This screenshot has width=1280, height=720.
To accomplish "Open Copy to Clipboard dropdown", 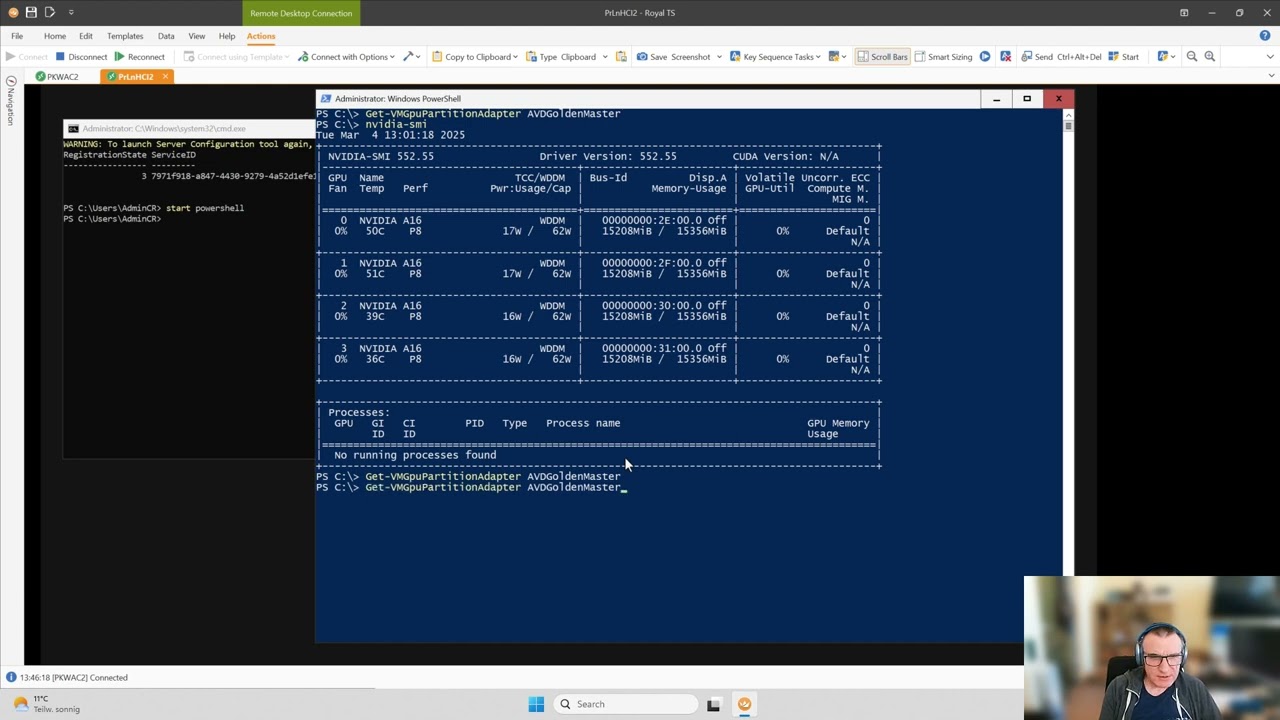I will pos(475,57).
